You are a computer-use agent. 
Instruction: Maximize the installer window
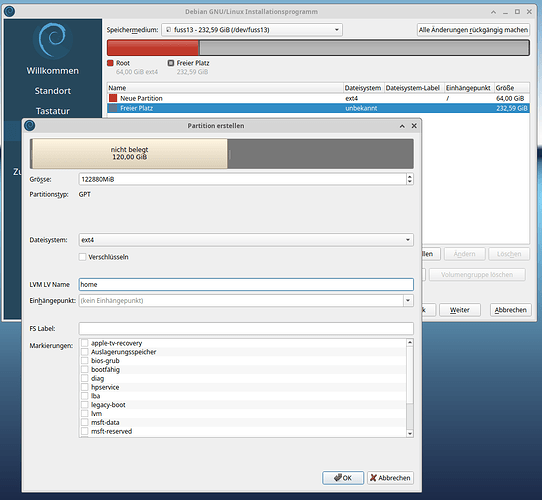517,12
